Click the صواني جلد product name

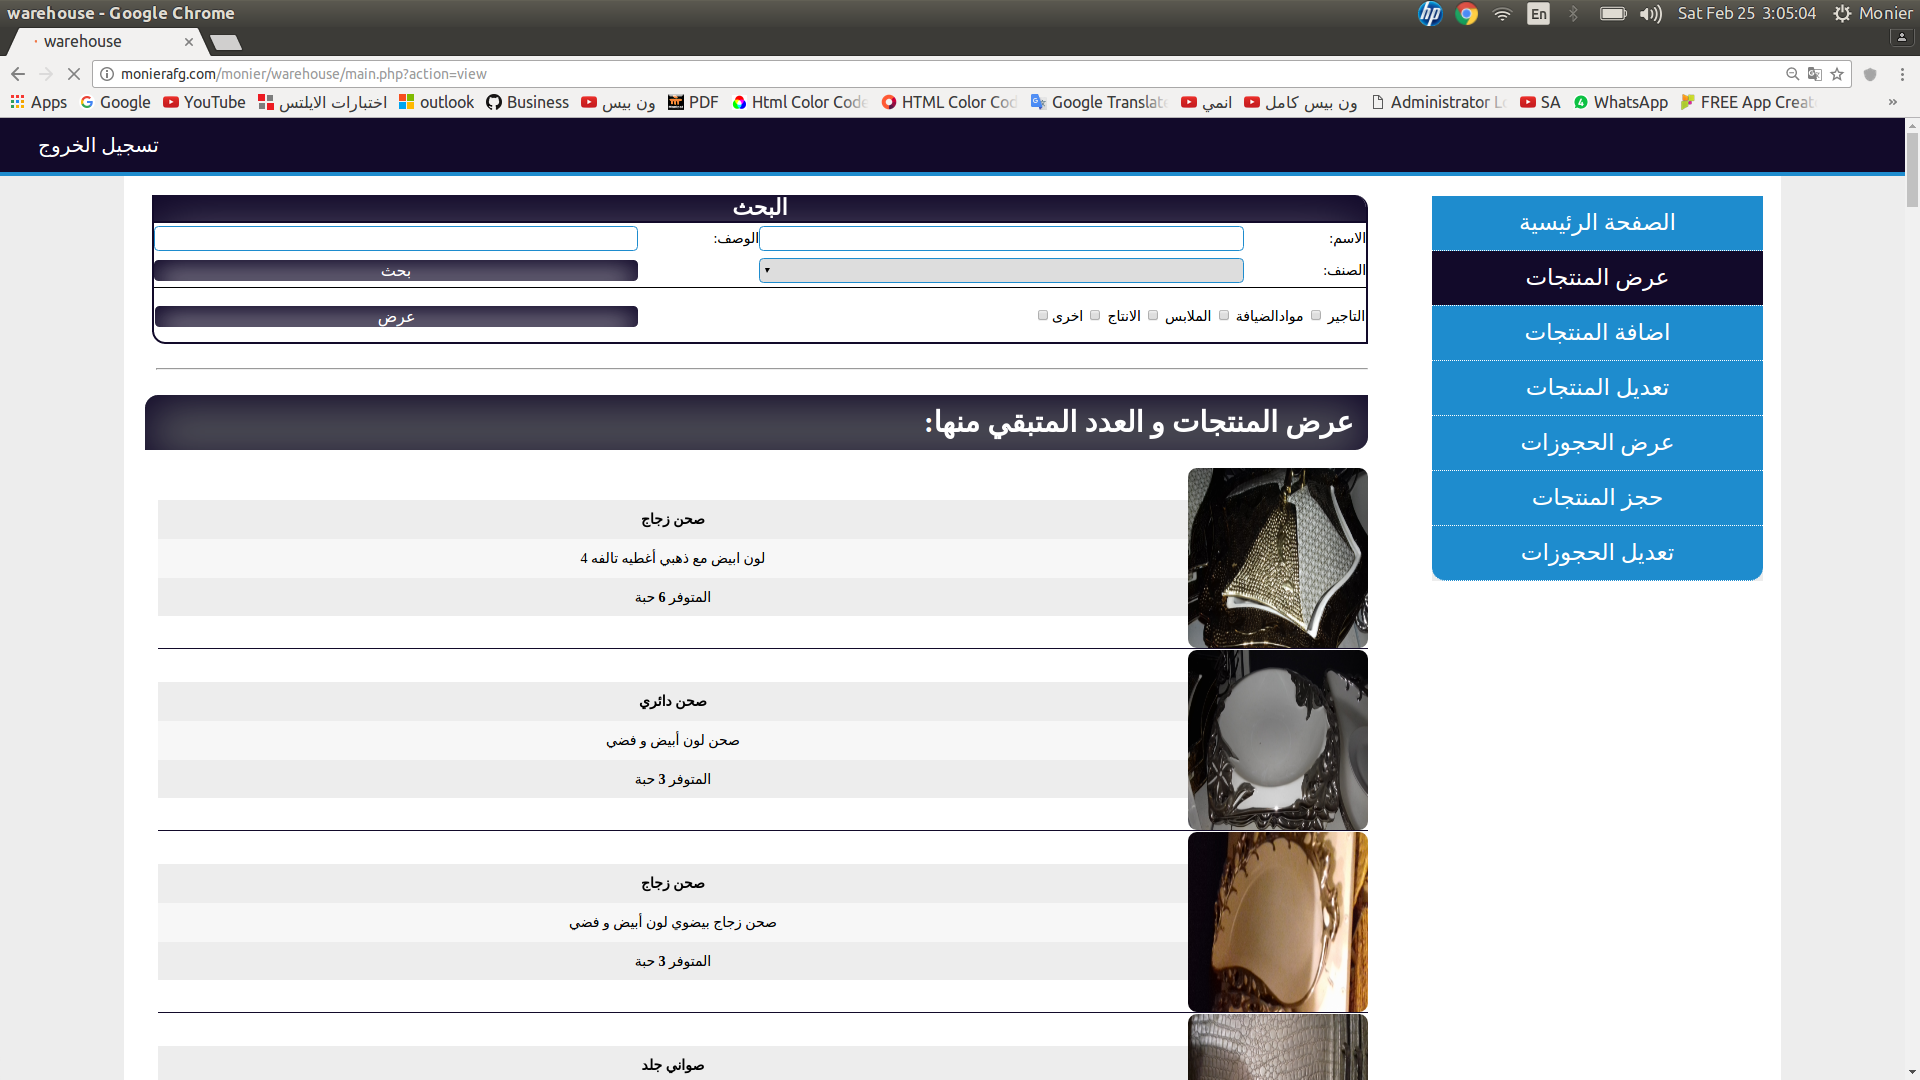673,1066
